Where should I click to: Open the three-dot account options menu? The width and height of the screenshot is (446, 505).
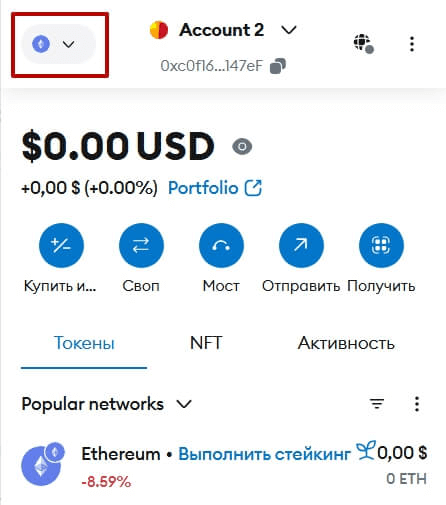412,44
